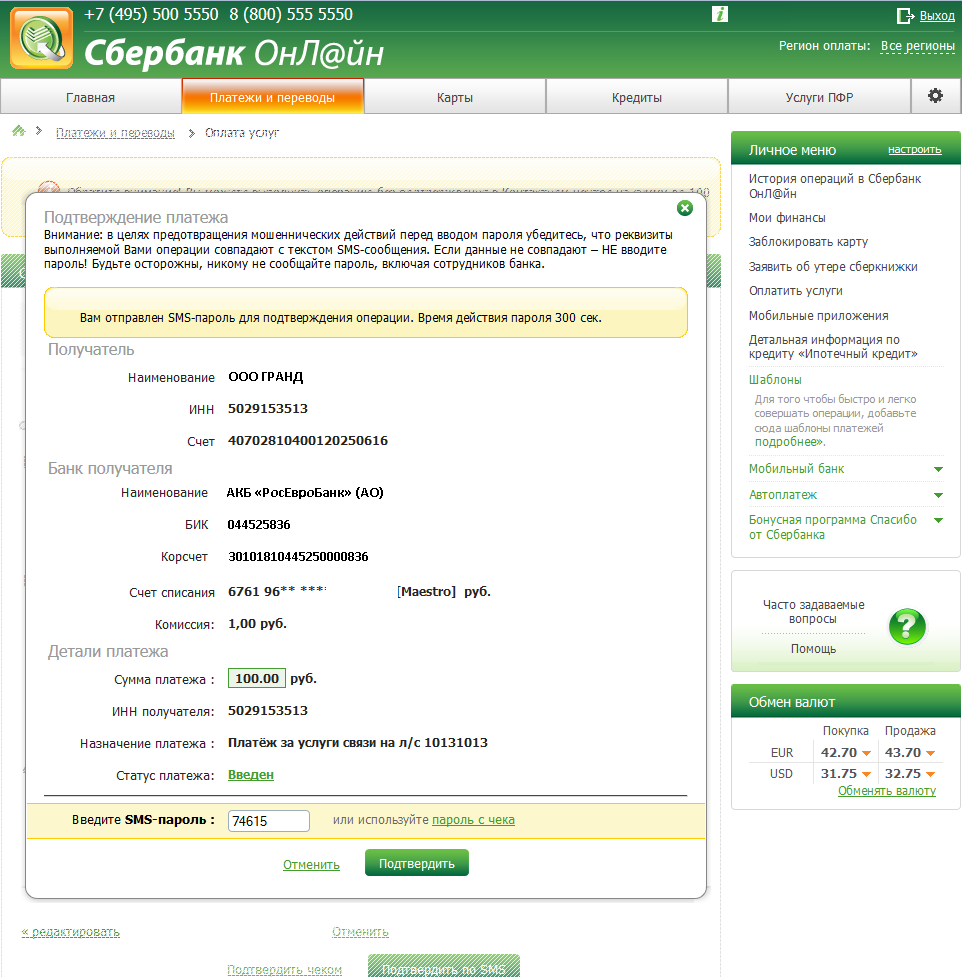Open Мои финансы in personal menu
The width and height of the screenshot is (962, 979).
pos(787,217)
